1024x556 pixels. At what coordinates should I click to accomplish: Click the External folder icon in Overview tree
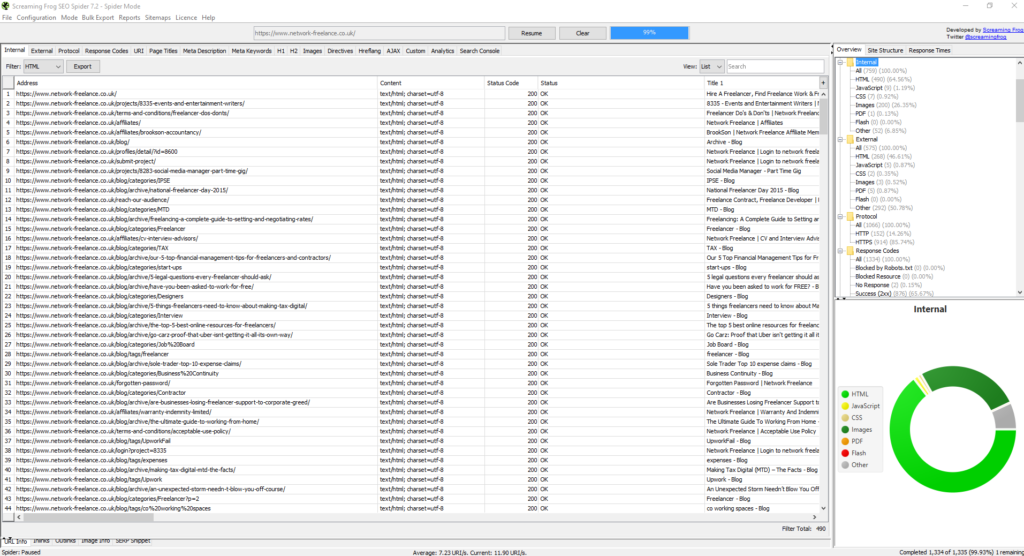[x=850, y=139]
